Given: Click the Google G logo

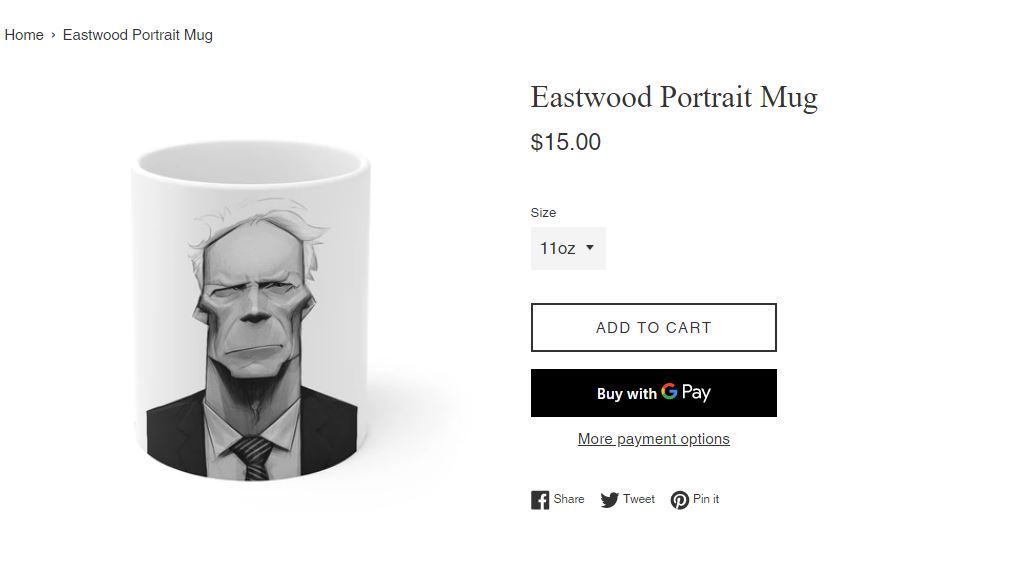Looking at the screenshot, I should pos(669,391).
